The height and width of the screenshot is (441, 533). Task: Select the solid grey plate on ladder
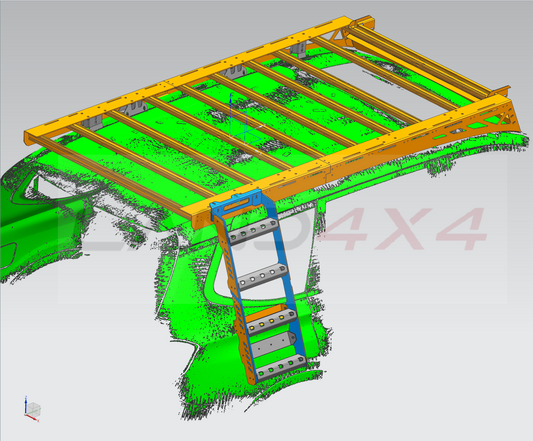click(275, 345)
